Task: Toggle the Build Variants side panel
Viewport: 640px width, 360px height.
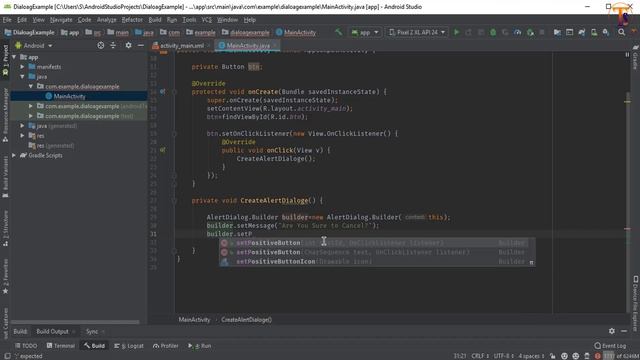Action: (5, 178)
